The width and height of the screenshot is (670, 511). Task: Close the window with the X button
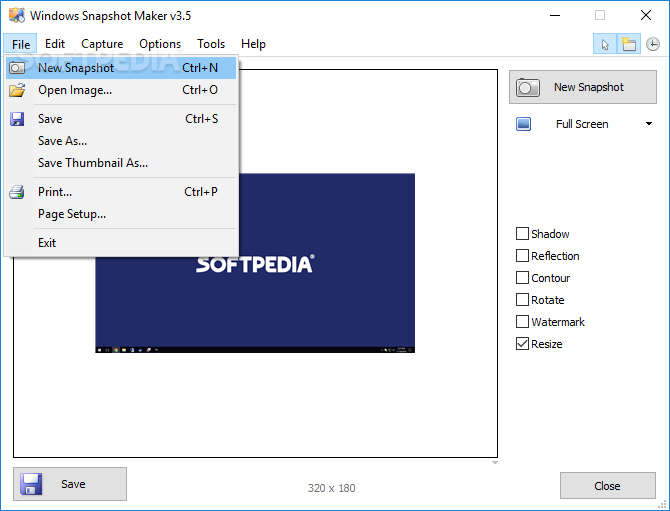(x=646, y=15)
